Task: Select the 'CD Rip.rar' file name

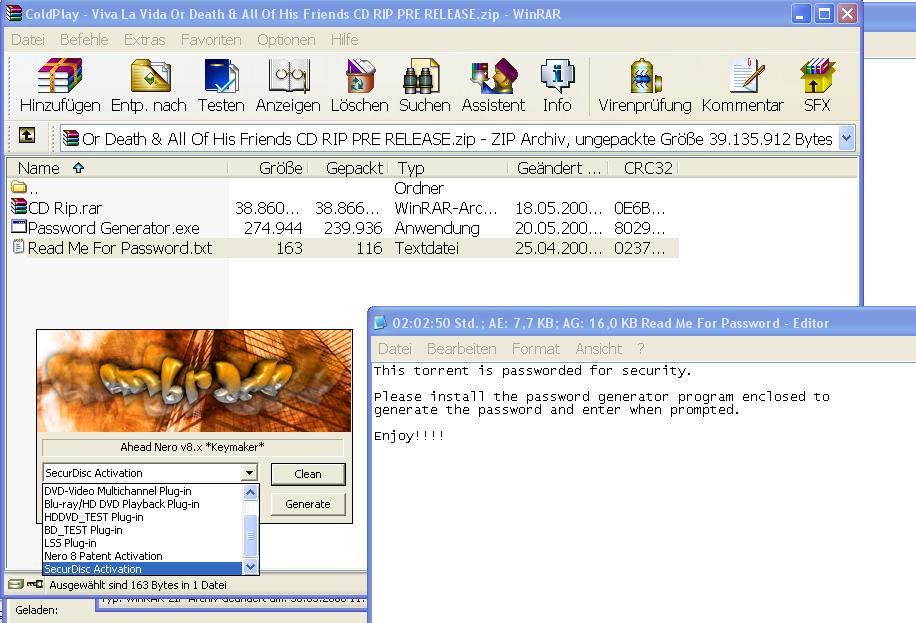Action: pyautogui.click(x=65, y=208)
